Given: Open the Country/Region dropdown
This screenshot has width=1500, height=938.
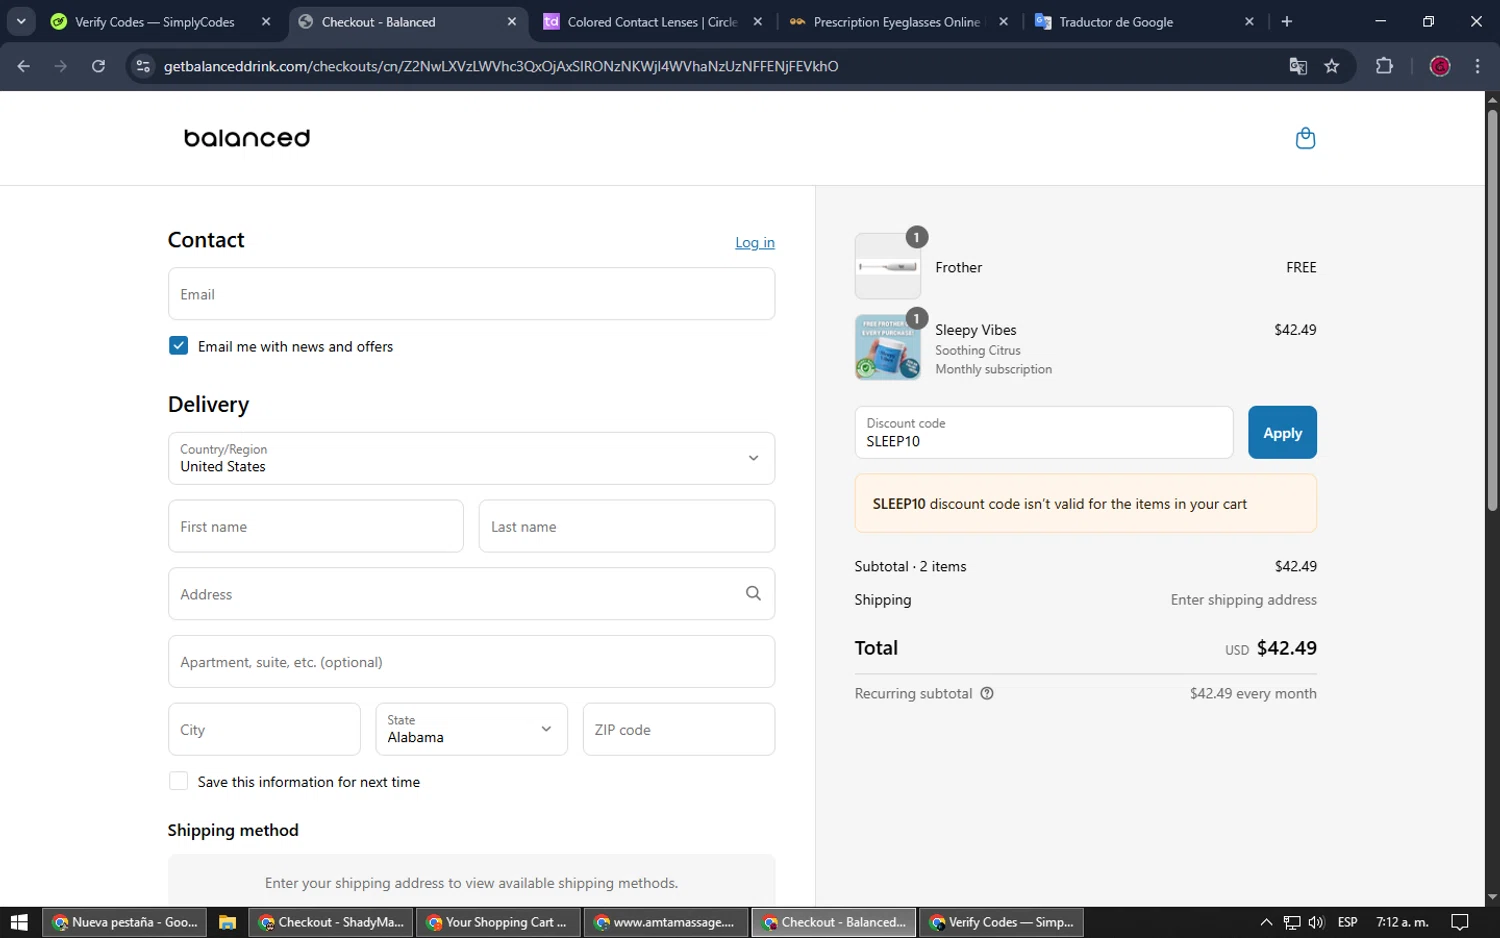Looking at the screenshot, I should coord(471,458).
